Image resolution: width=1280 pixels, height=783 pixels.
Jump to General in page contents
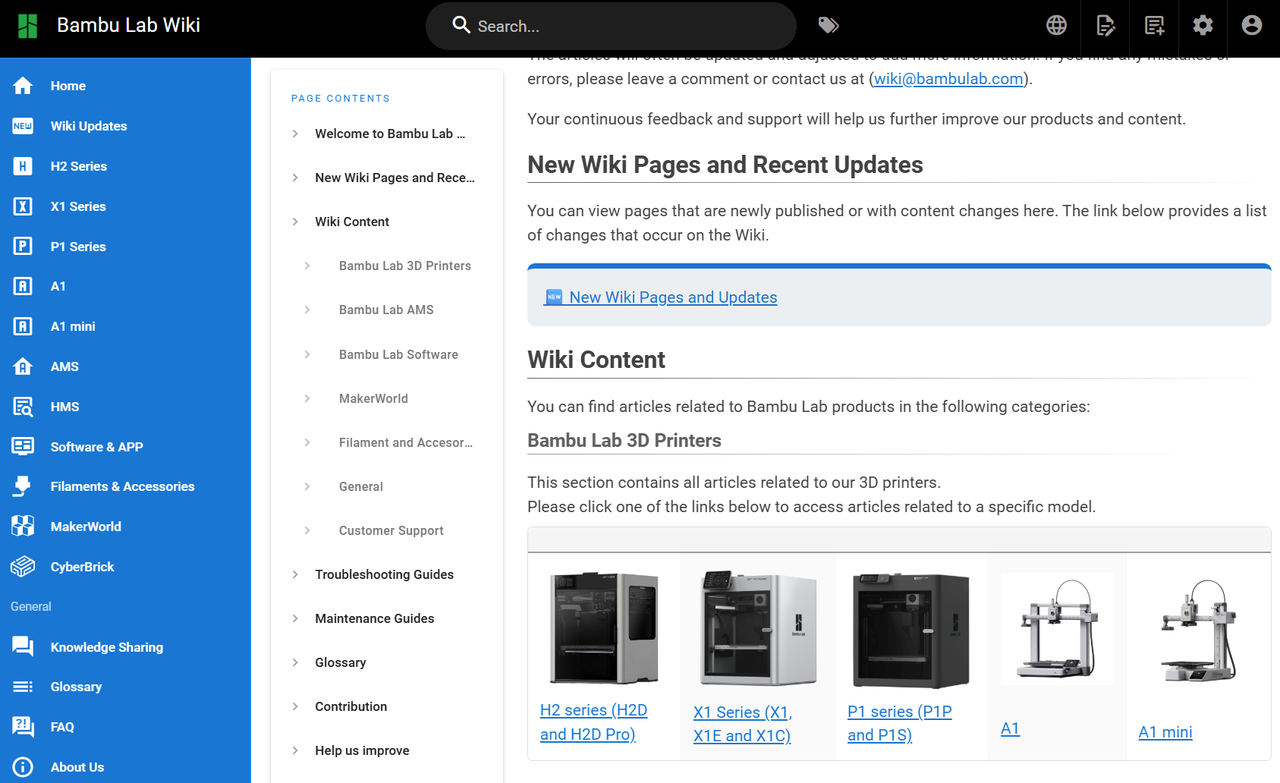[x=361, y=486]
